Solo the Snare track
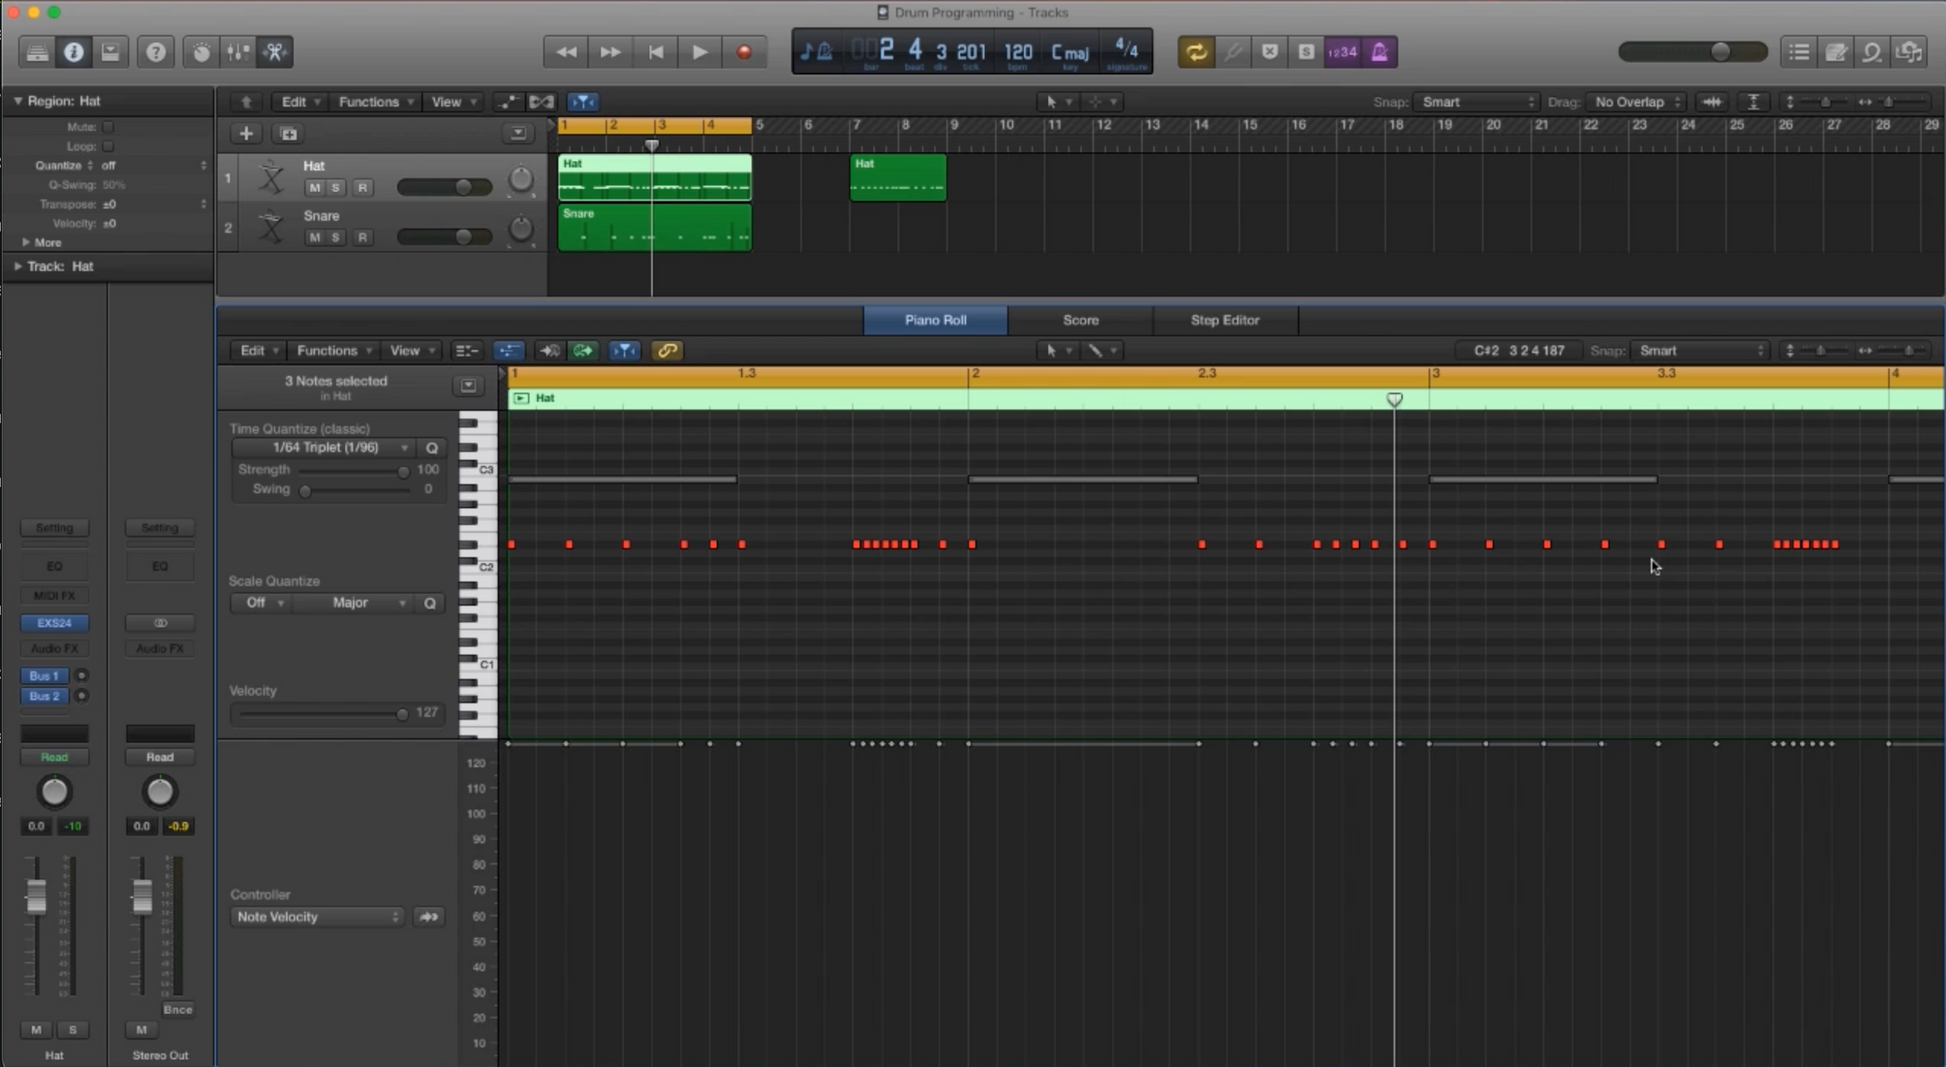Image resolution: width=1946 pixels, height=1067 pixels. pos(337,238)
